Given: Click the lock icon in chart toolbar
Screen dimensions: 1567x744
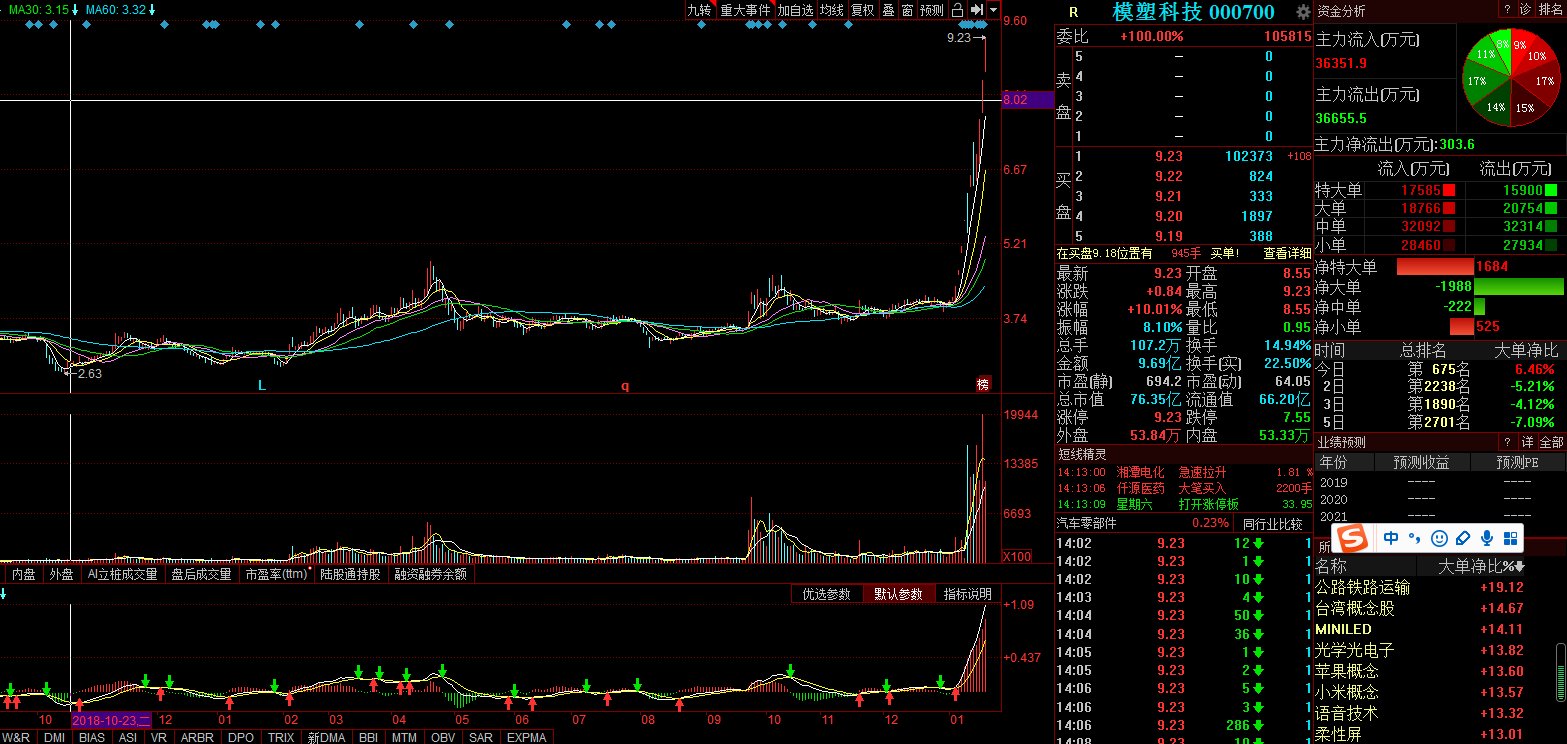Looking at the screenshot, I should (957, 10).
